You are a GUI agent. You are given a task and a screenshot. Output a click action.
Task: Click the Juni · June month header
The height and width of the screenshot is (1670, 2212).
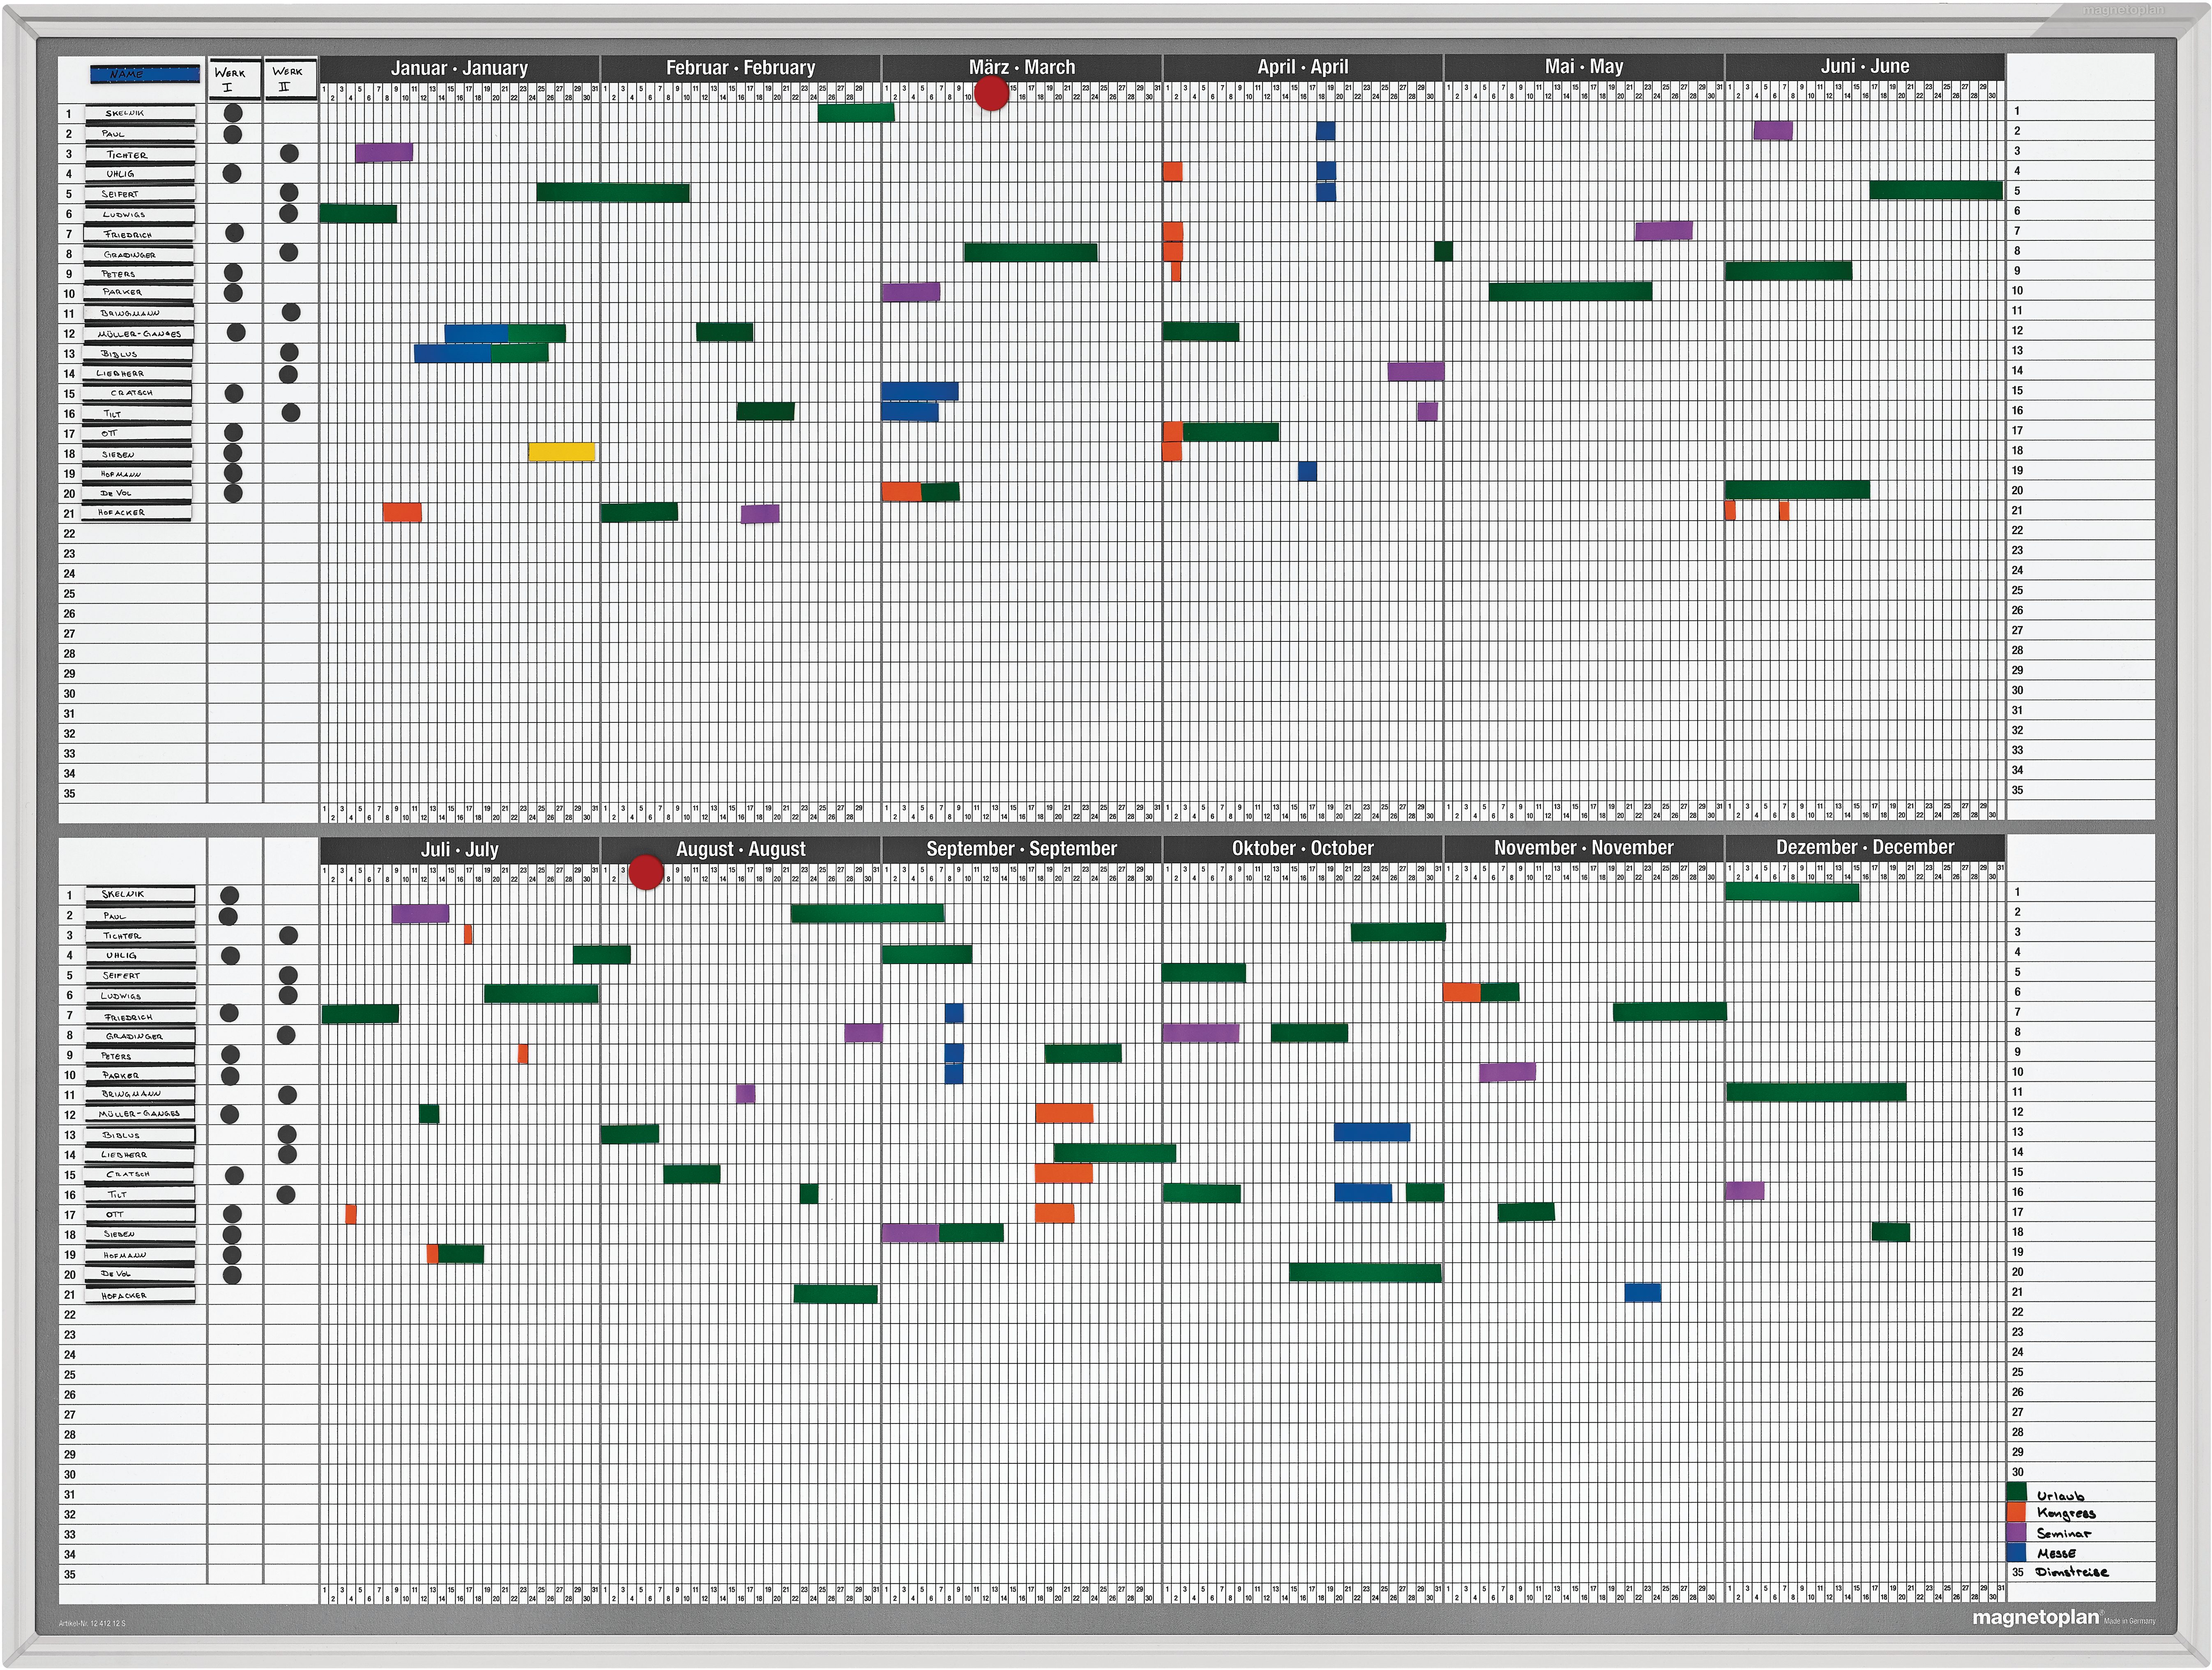click(1864, 66)
